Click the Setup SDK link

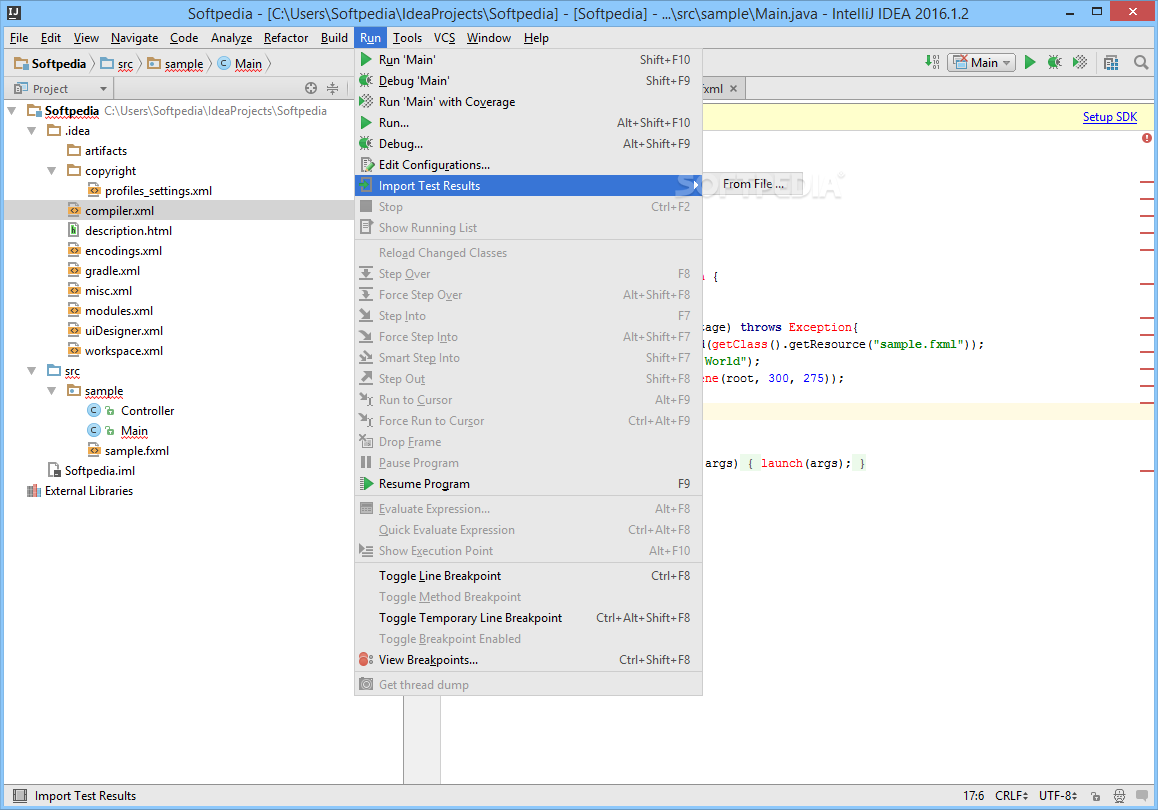[x=1109, y=117]
